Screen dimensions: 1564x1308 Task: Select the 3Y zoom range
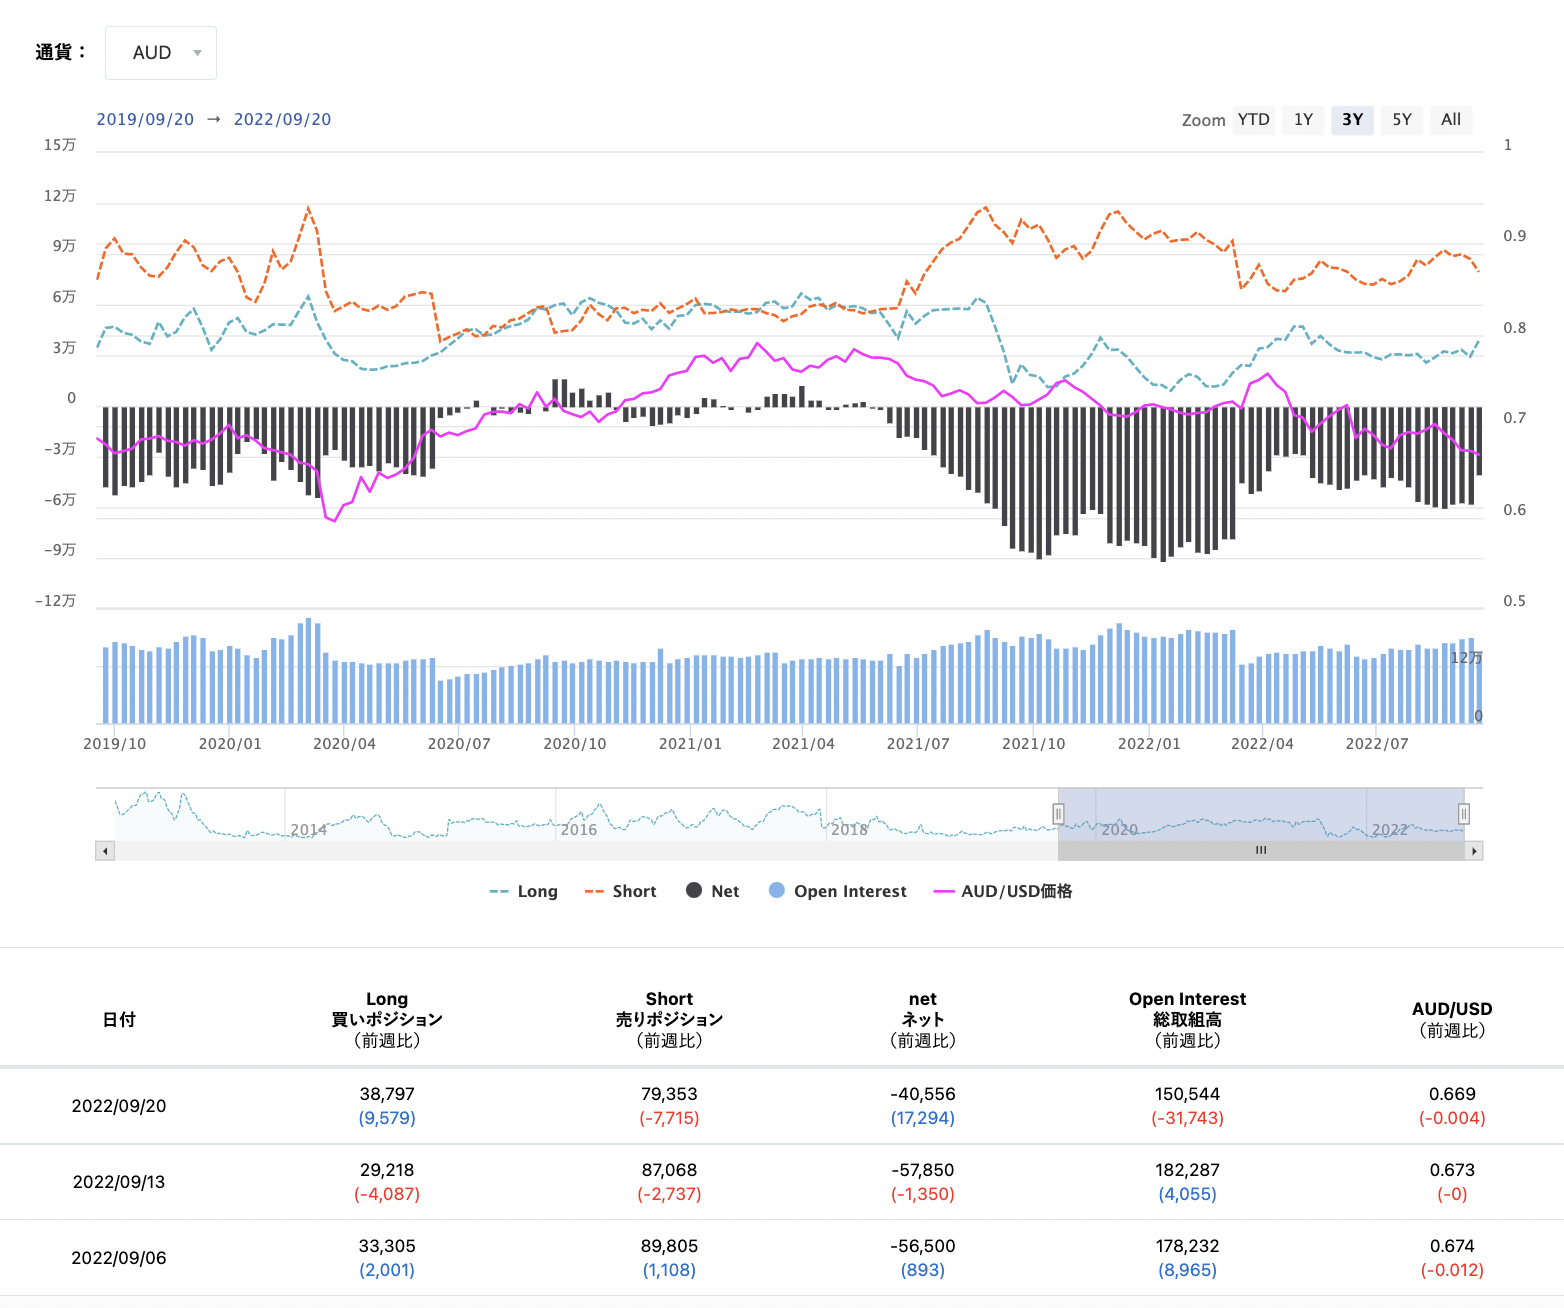point(1352,120)
